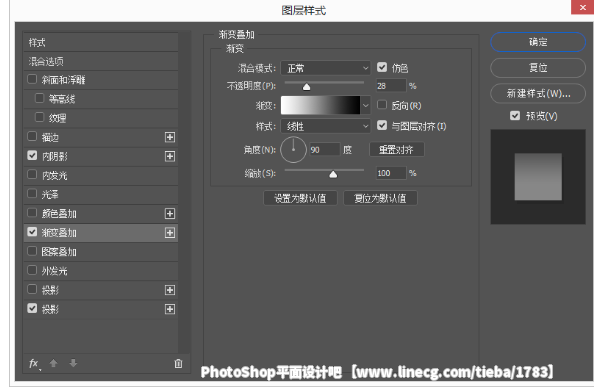Screen dimensions: 609x391
Task: Uncheck the 渐变叠加 effect checkbox
Action: coord(32,232)
